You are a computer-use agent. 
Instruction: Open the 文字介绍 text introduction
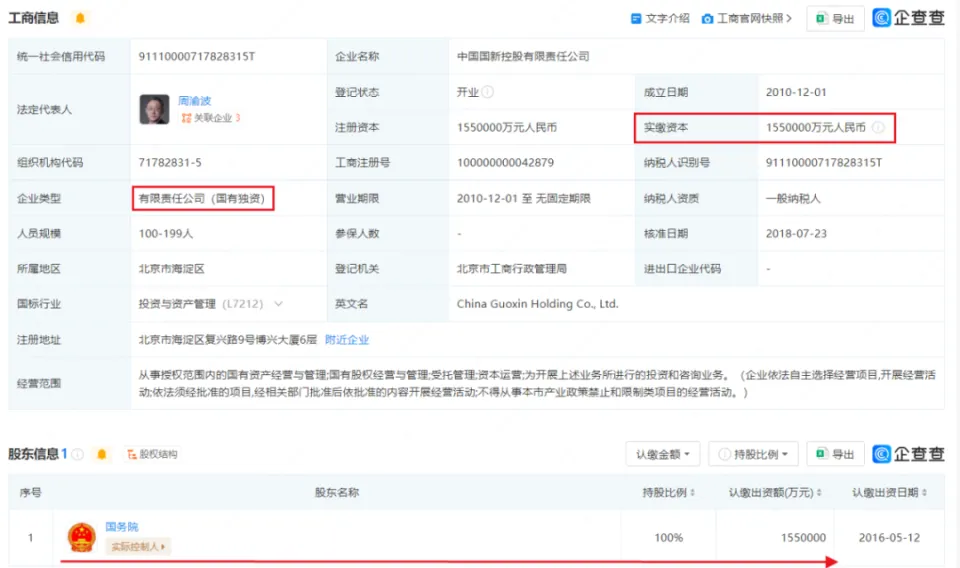(x=660, y=18)
